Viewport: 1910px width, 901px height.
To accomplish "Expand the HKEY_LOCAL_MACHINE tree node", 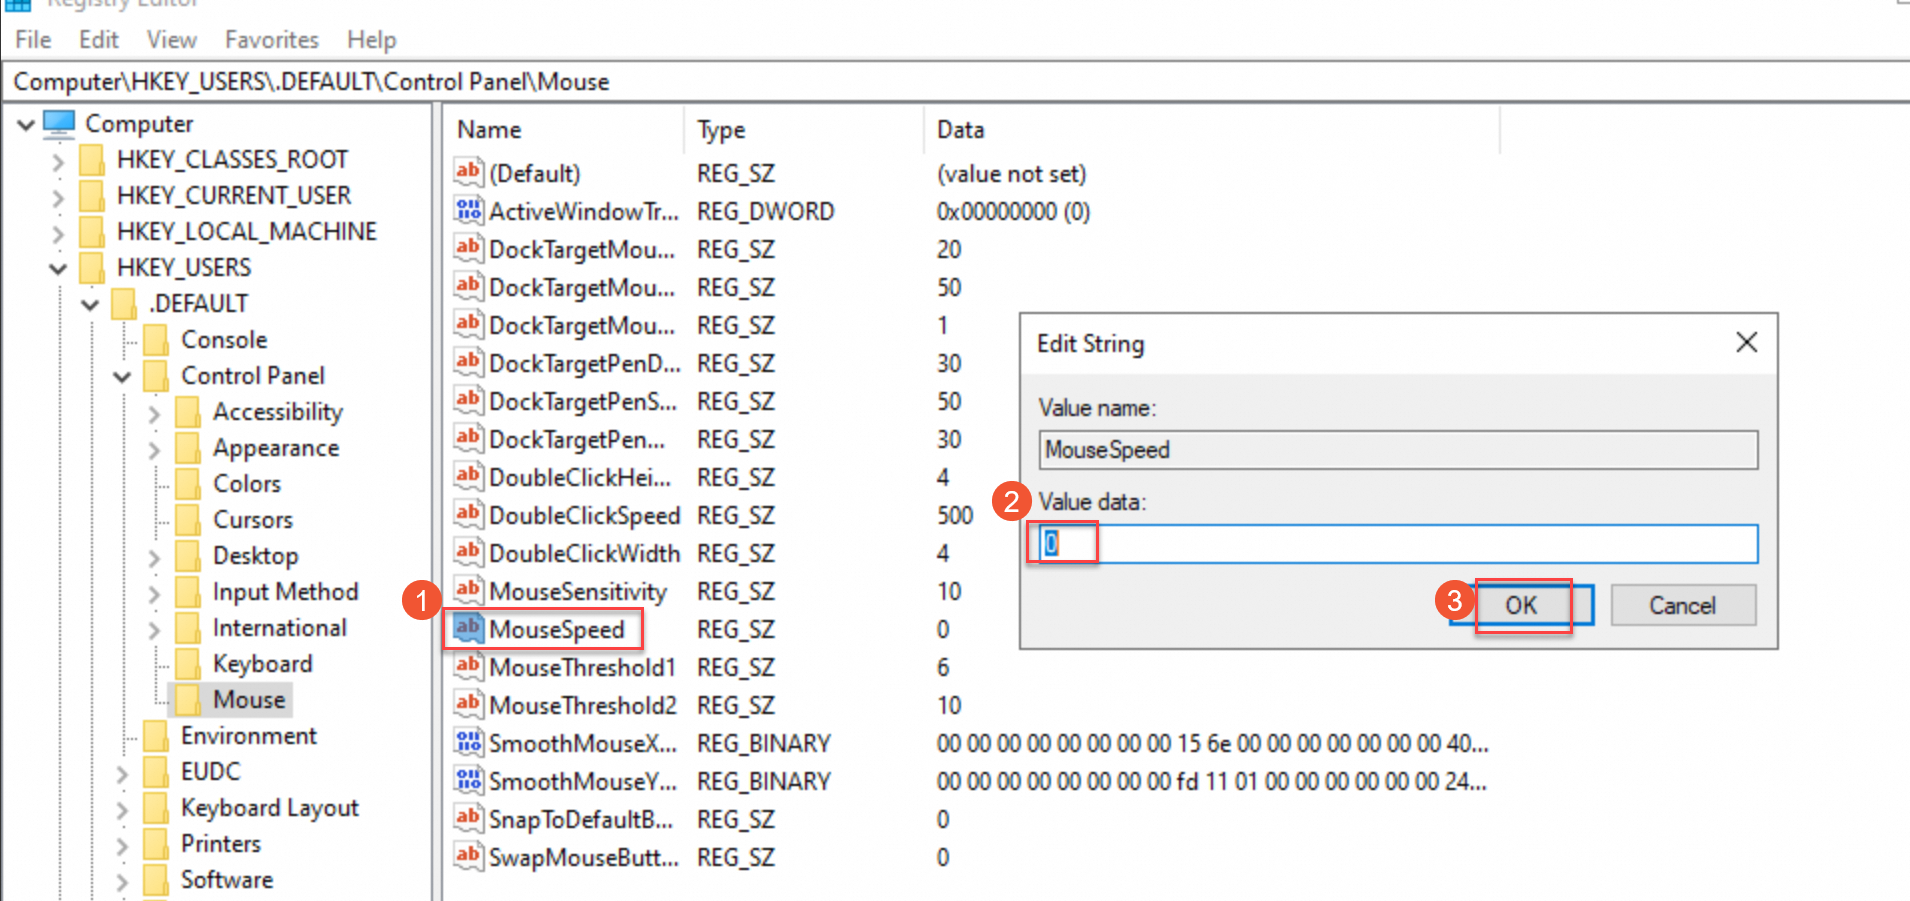I will pos(58,233).
